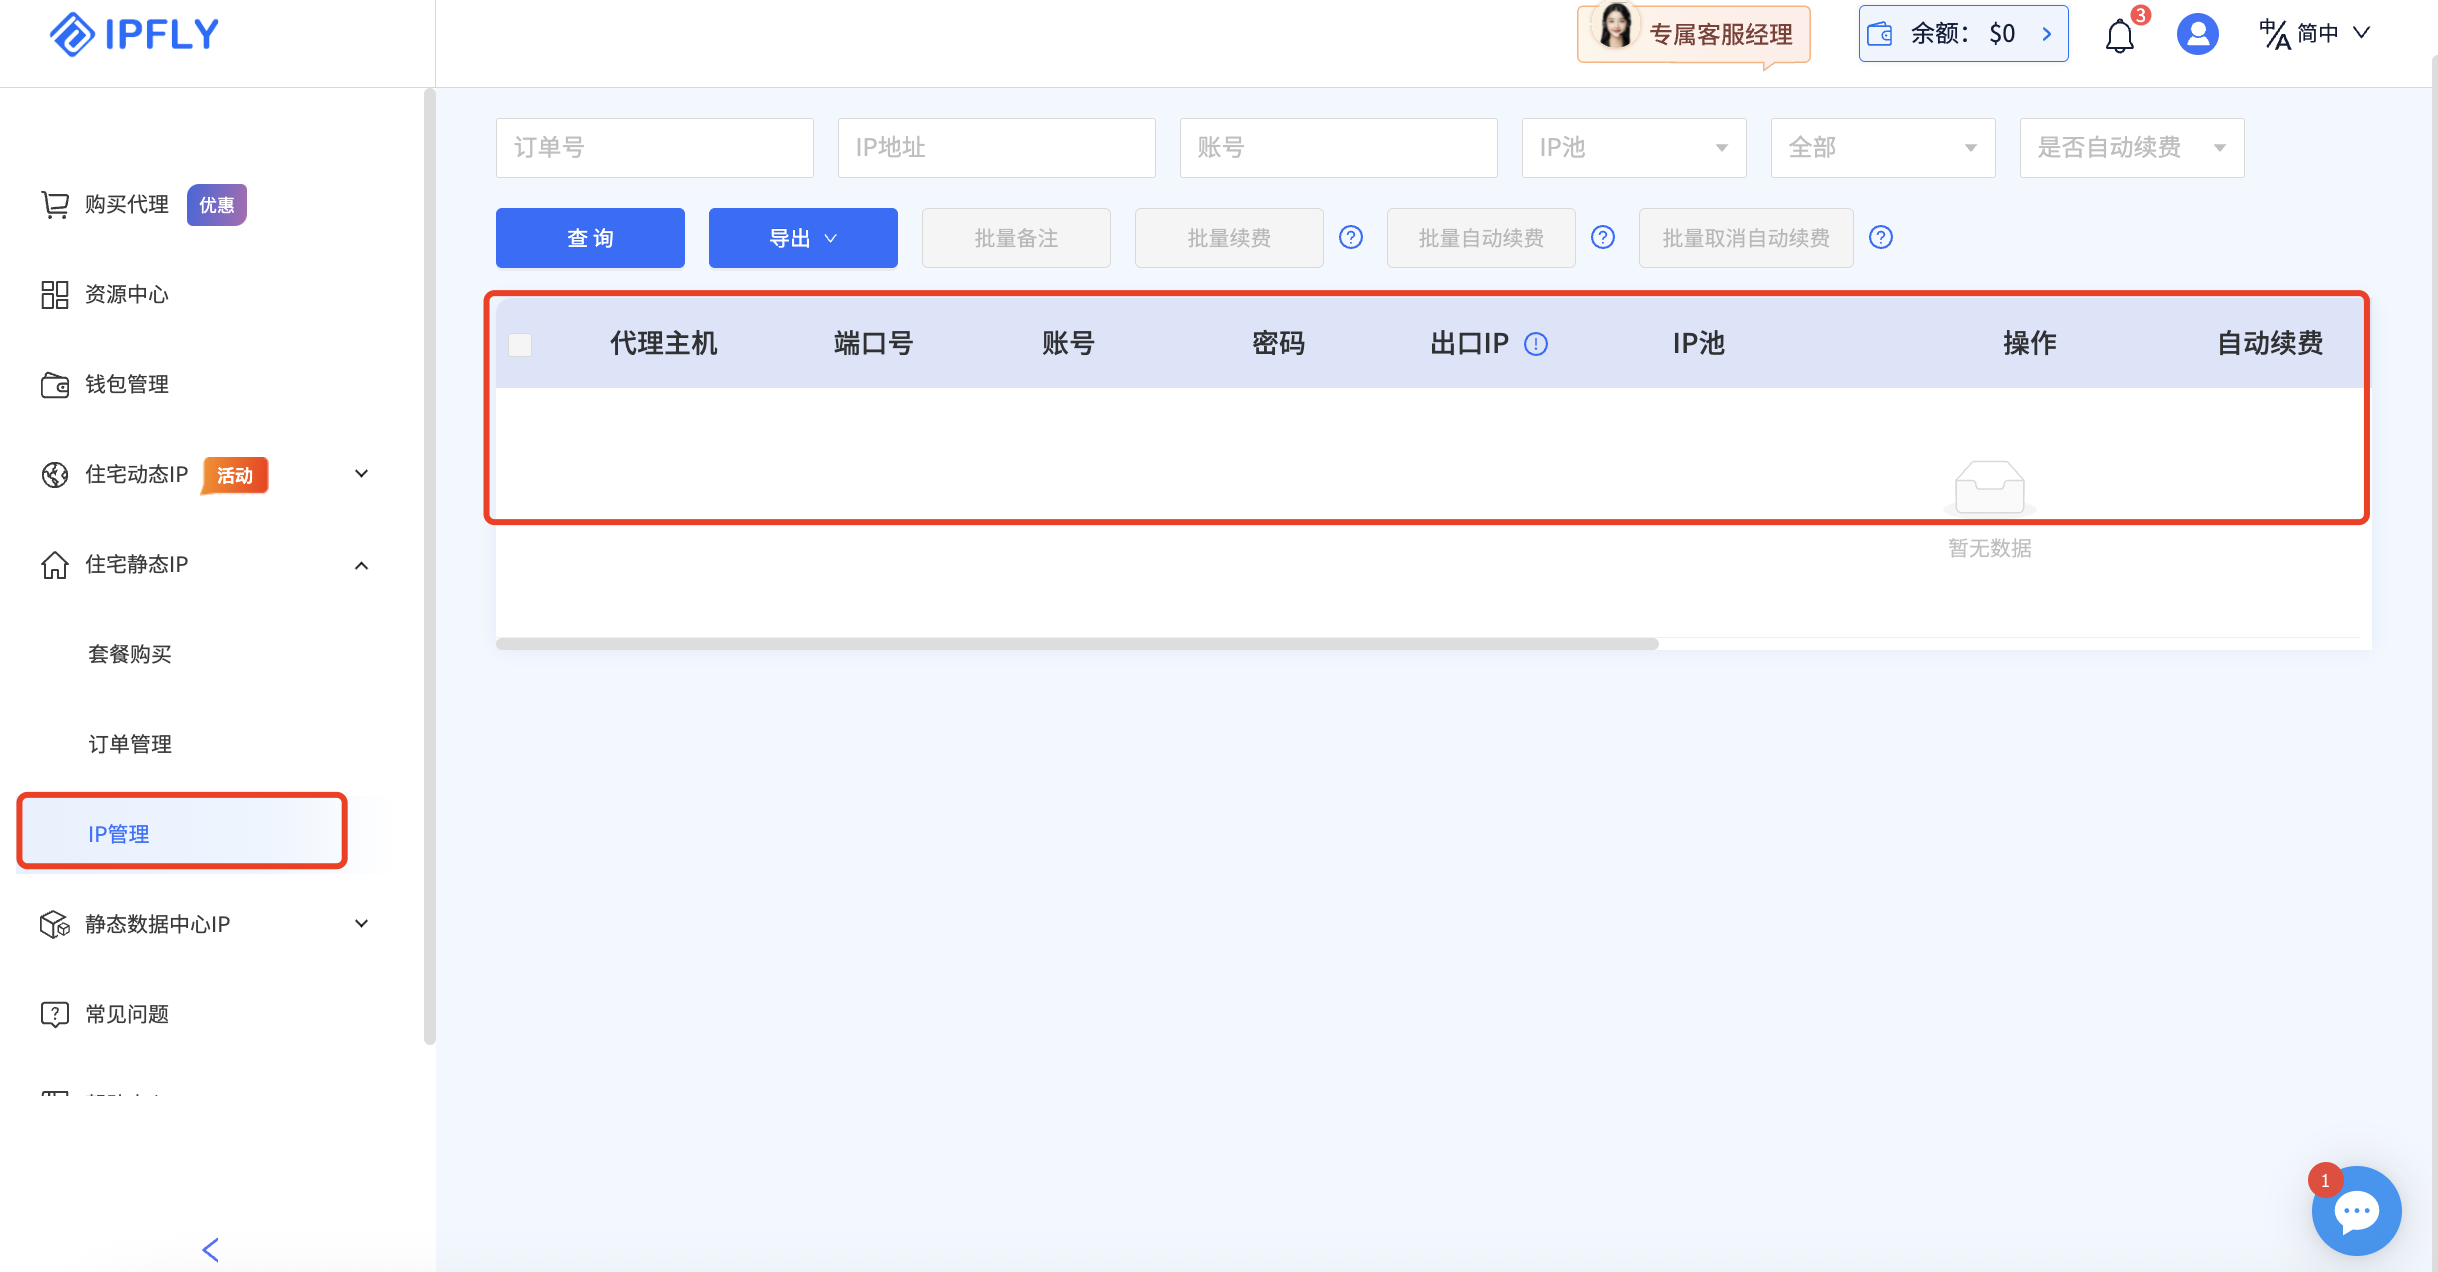This screenshot has height=1272, width=2438.
Task: Open the live chat bubble
Action: coord(2356,1210)
